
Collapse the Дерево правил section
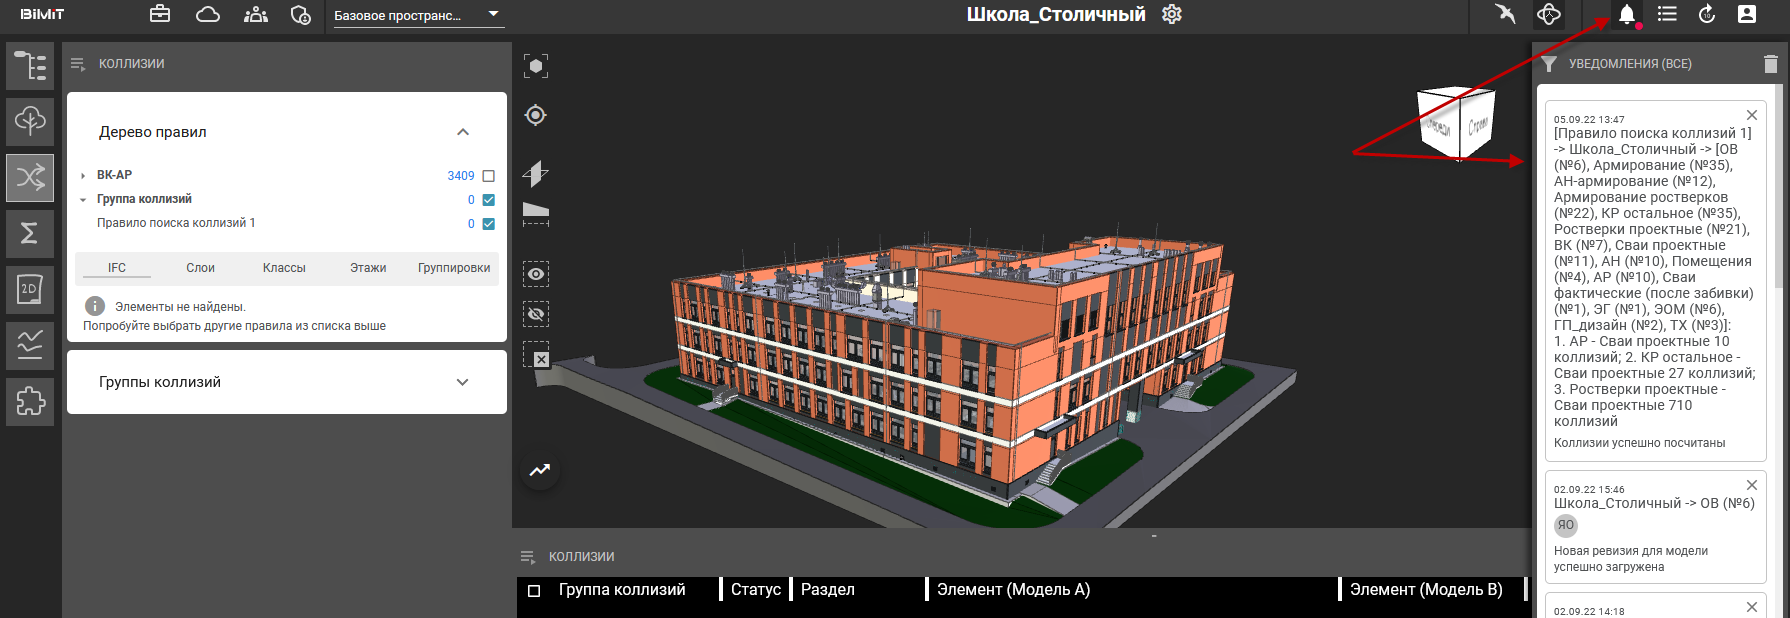click(x=462, y=132)
